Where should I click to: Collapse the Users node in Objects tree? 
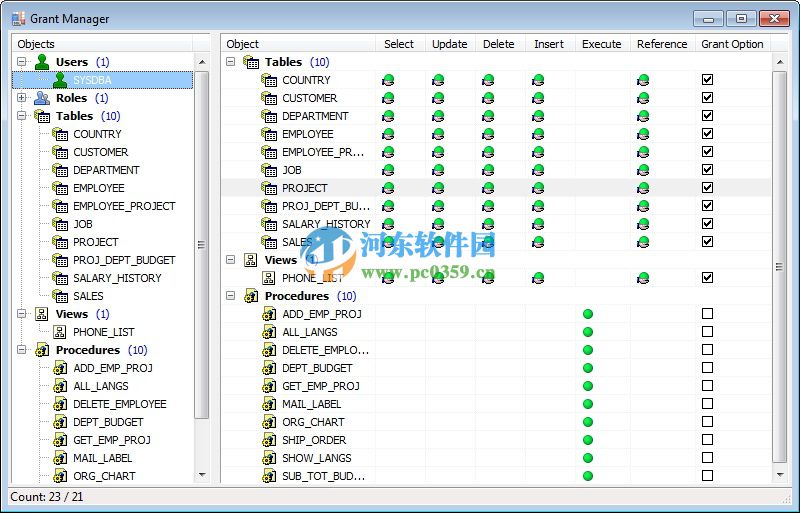[x=21, y=62]
